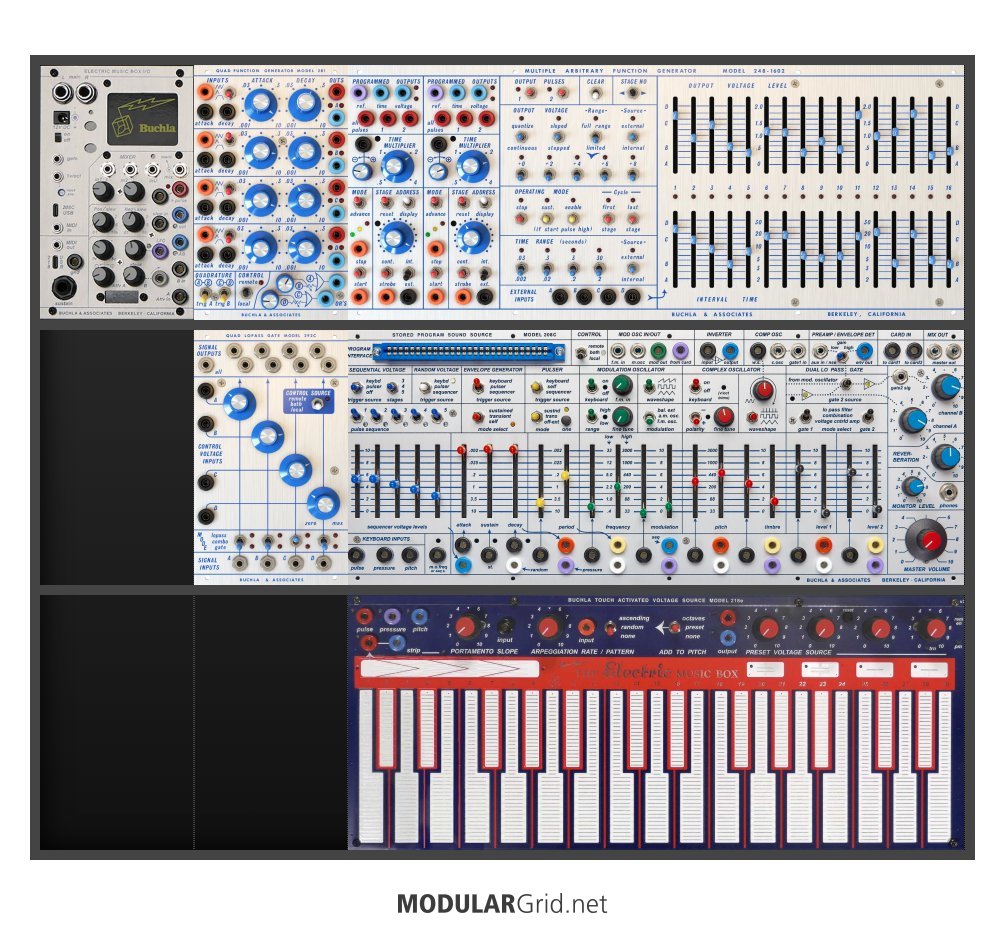Screen dimensions: 1005x925
Task: Turn knob C on the Quad Lopass Gate
Action: coord(295,470)
